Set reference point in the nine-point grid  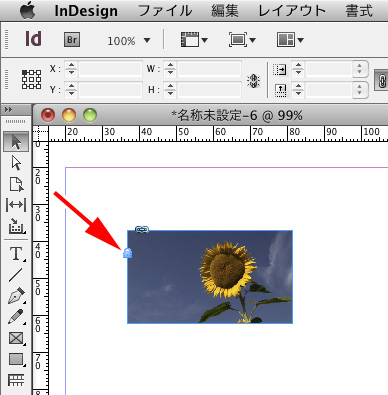coord(32,80)
